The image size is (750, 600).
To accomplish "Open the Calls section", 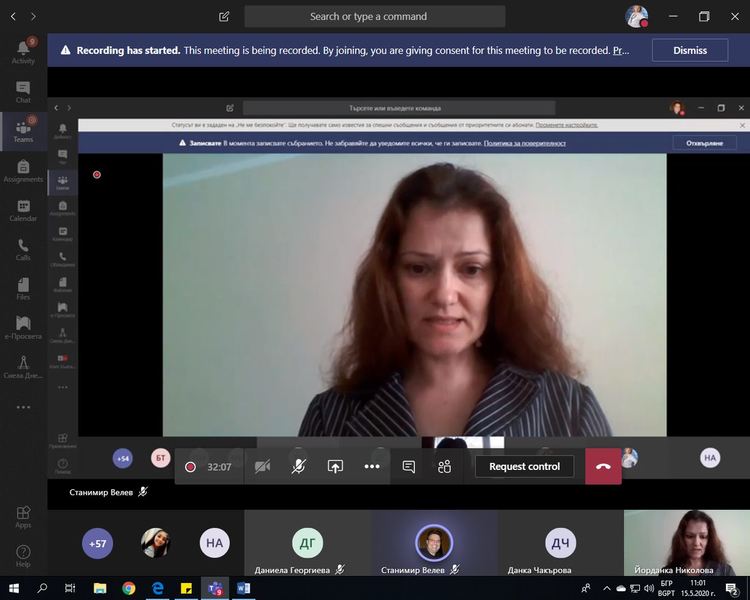I will 23,250.
